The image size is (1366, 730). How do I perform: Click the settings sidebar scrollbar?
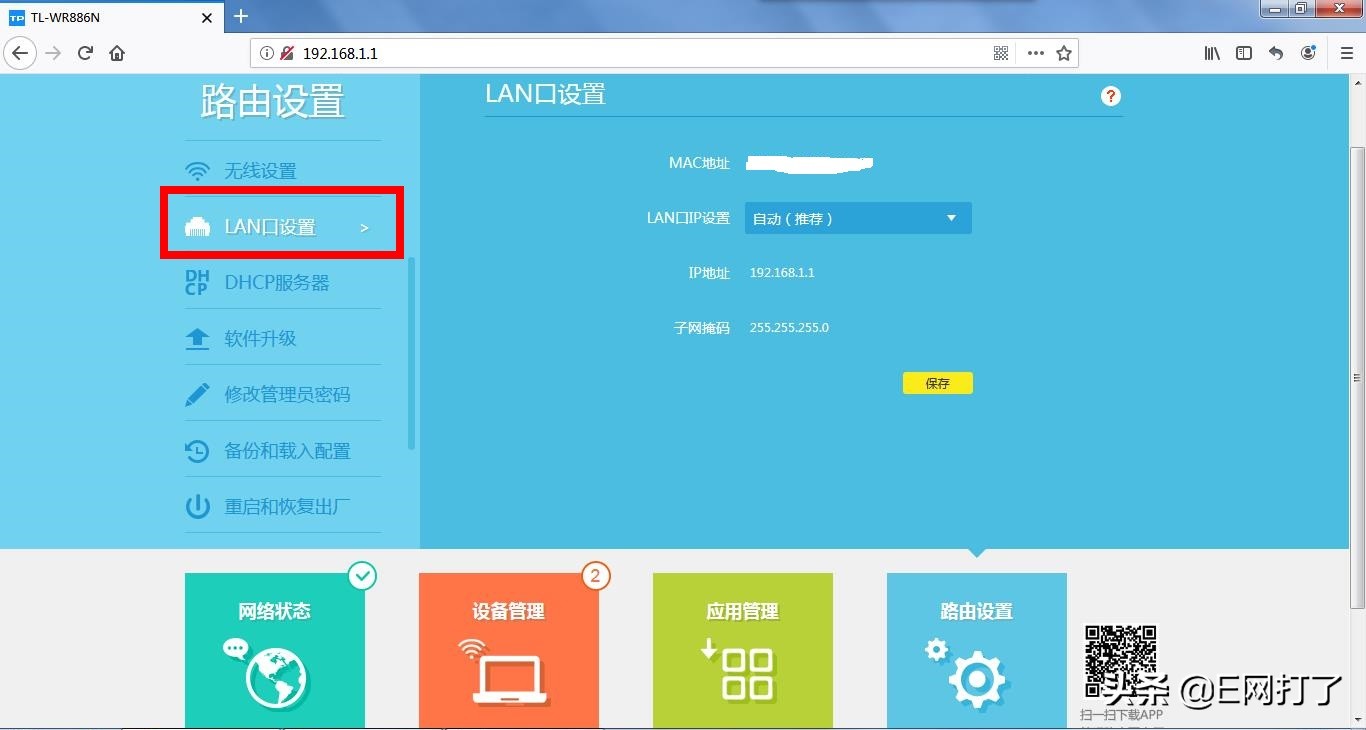click(412, 354)
